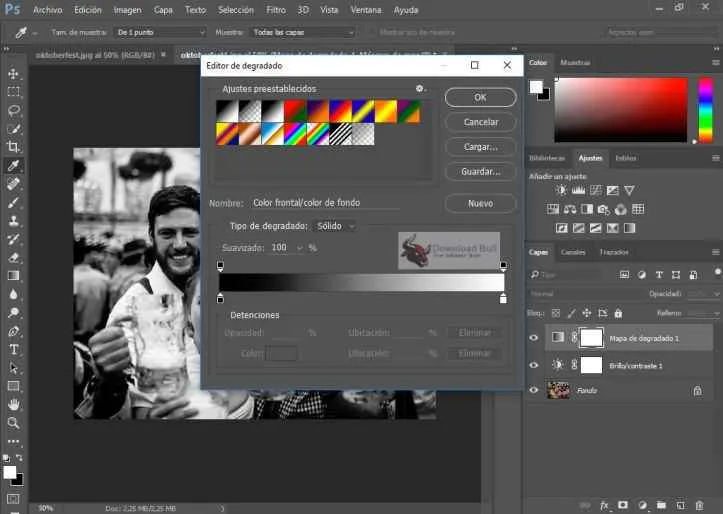The width and height of the screenshot is (723, 514).
Task: Click Mapa de degradado 1 layer mask thumbnail
Action: [591, 338]
